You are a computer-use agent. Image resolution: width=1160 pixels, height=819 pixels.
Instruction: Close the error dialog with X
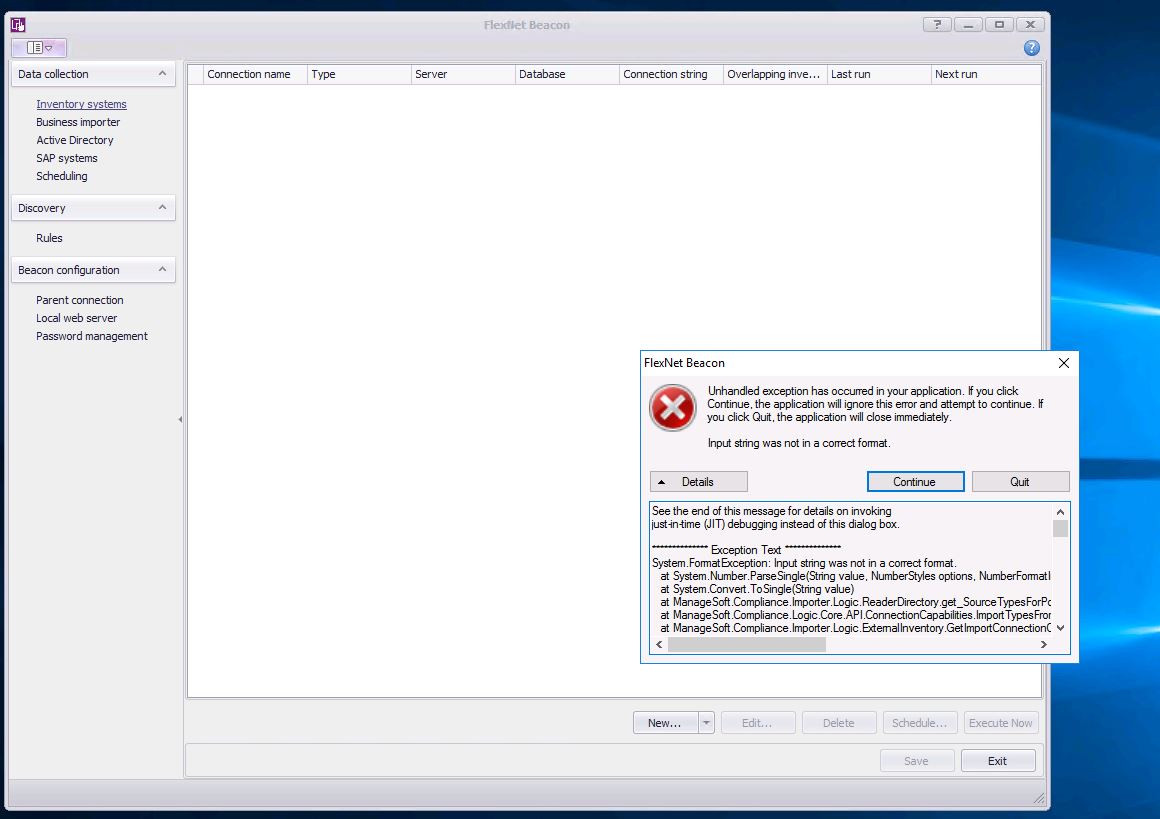(1064, 363)
